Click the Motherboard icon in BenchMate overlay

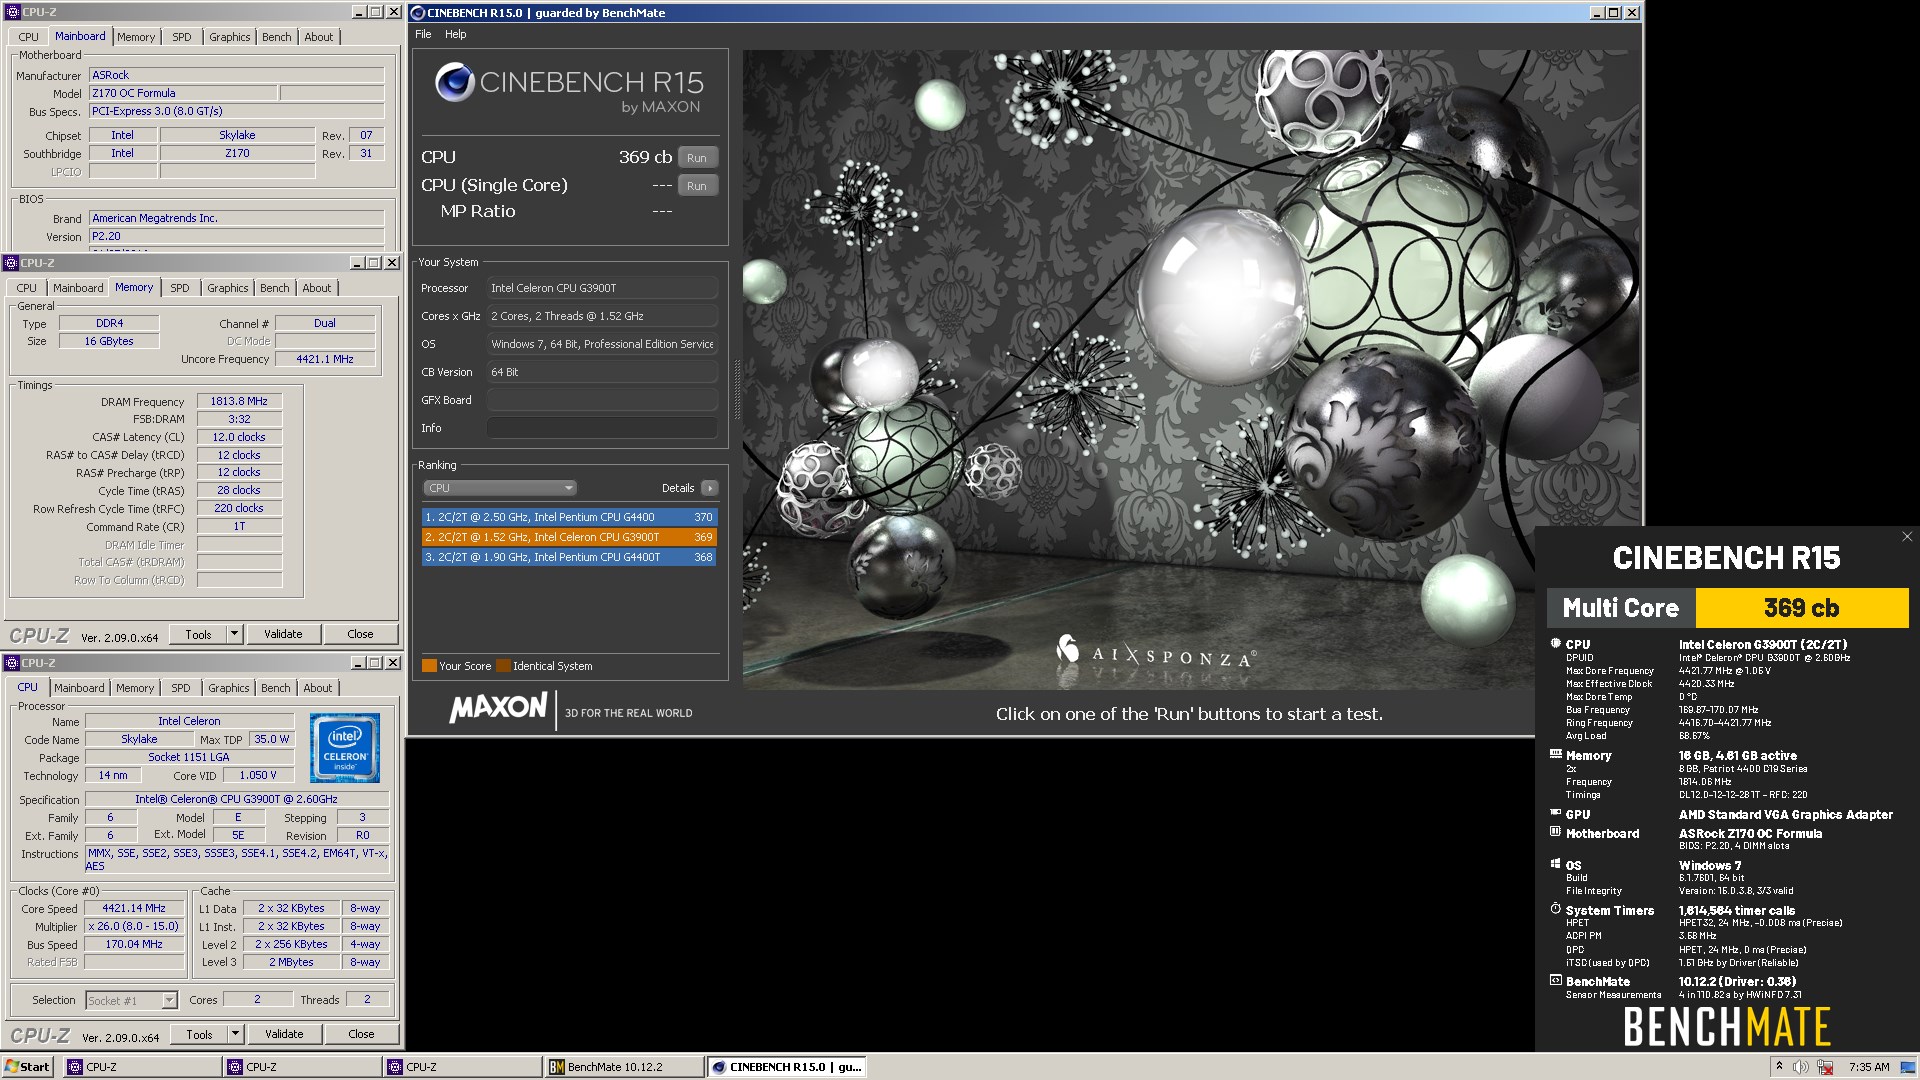point(1556,832)
